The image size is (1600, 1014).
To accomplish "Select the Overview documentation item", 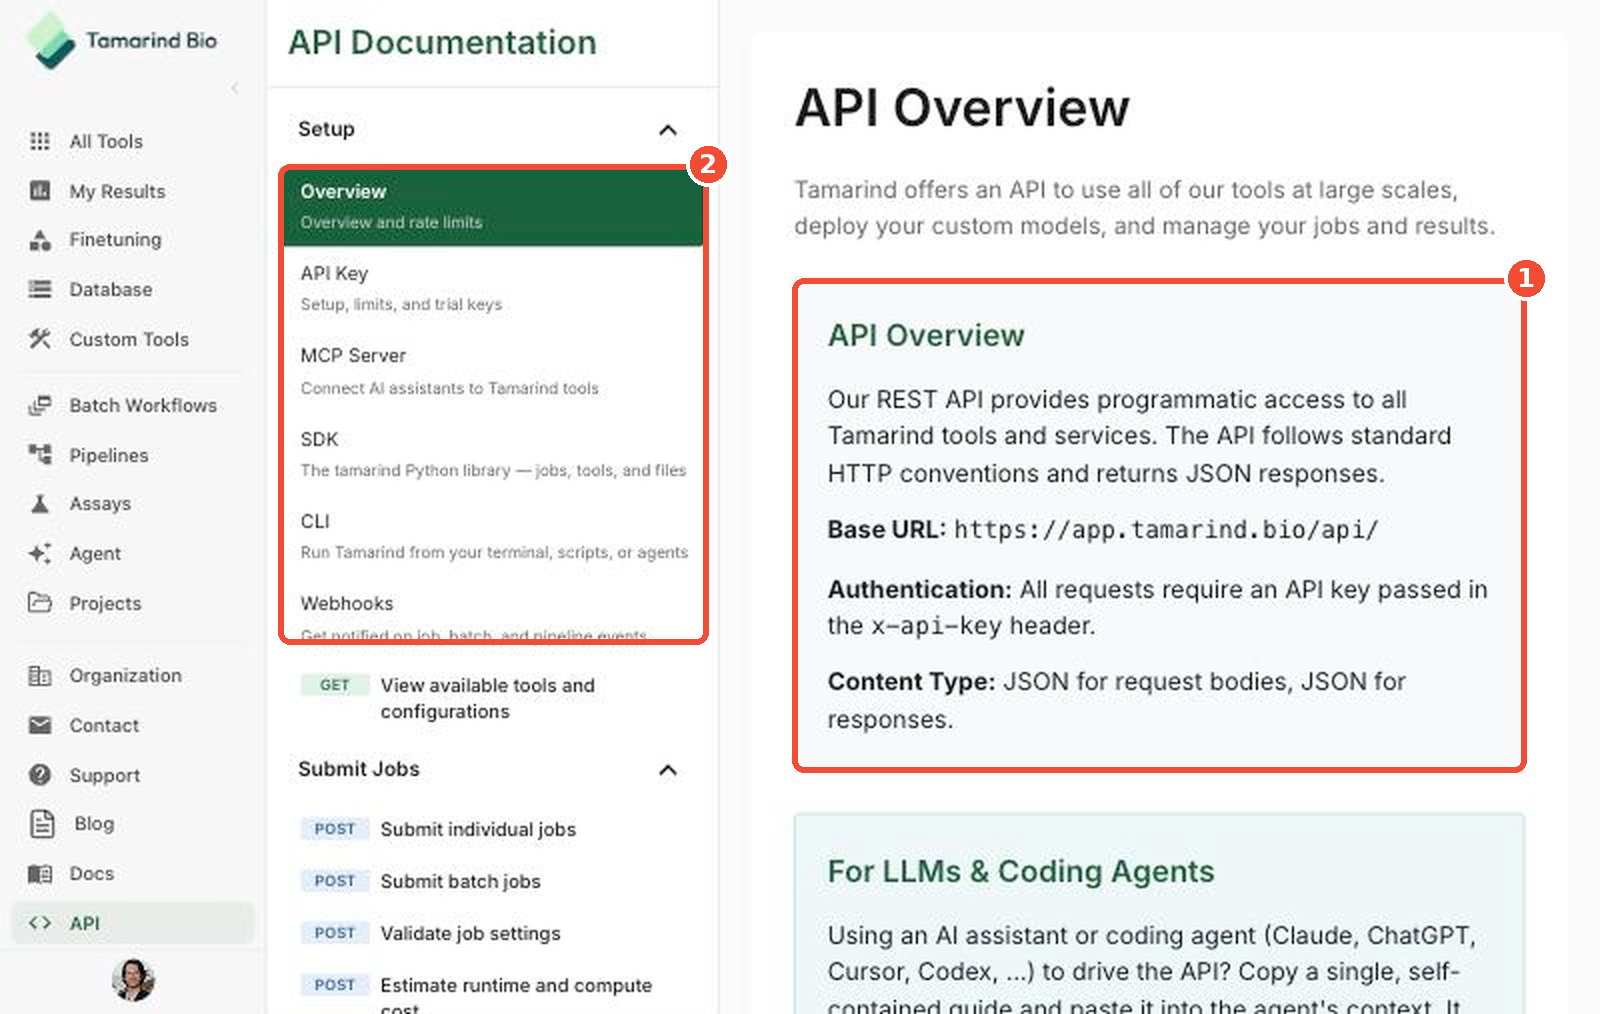I will pyautogui.click(x=493, y=206).
